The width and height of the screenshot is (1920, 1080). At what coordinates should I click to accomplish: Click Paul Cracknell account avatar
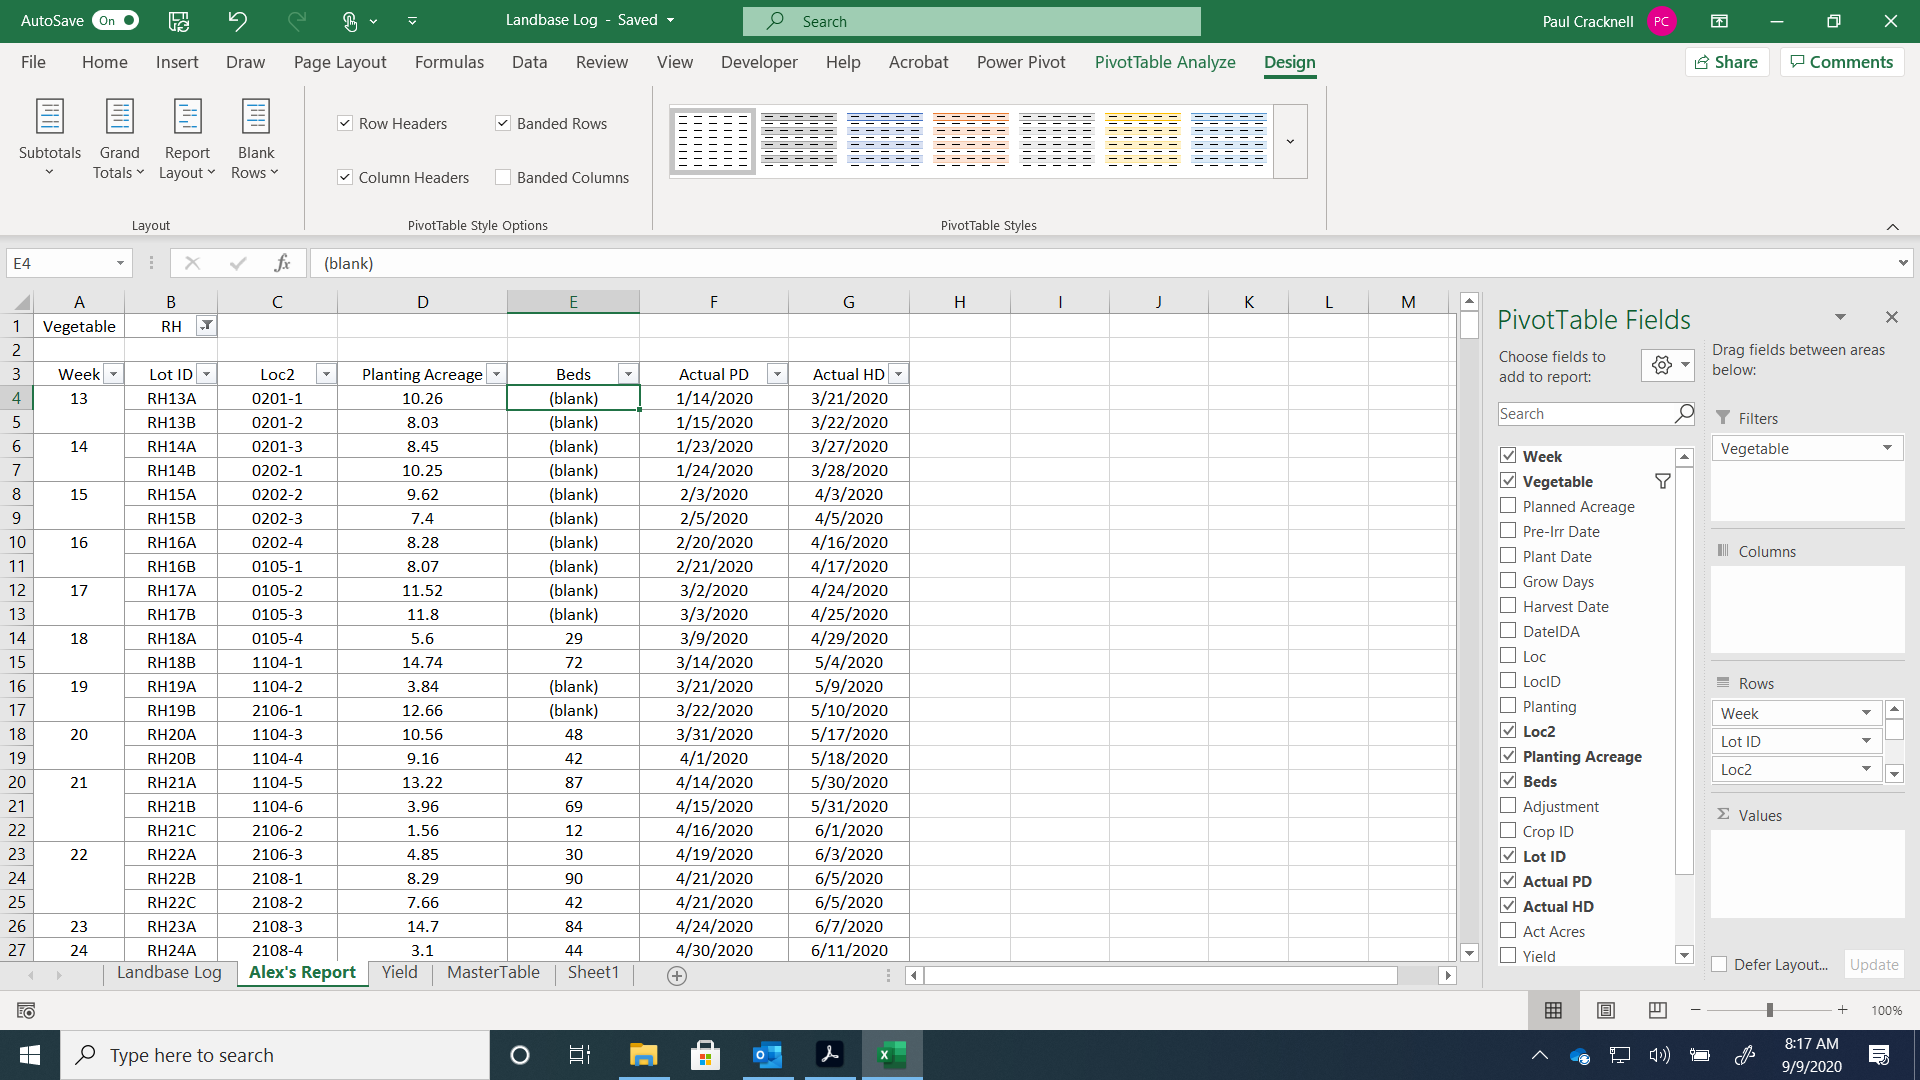(x=1661, y=21)
